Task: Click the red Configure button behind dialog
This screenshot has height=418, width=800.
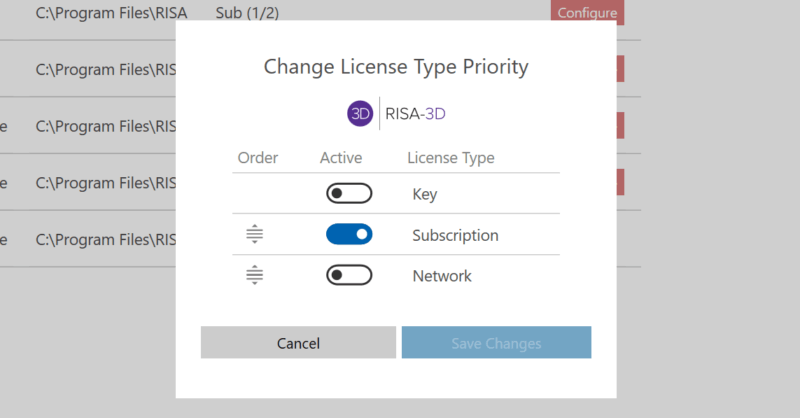Action: (x=587, y=13)
